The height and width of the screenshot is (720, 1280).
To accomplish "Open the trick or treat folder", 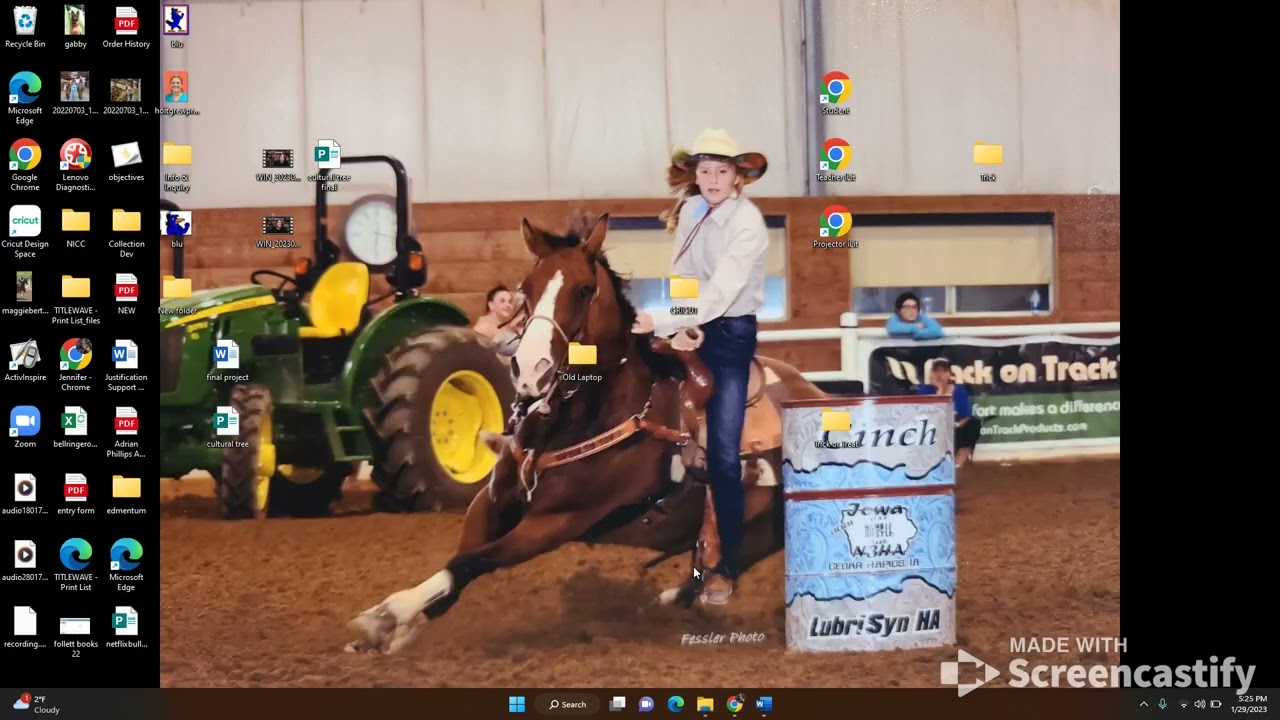I will click(835, 427).
